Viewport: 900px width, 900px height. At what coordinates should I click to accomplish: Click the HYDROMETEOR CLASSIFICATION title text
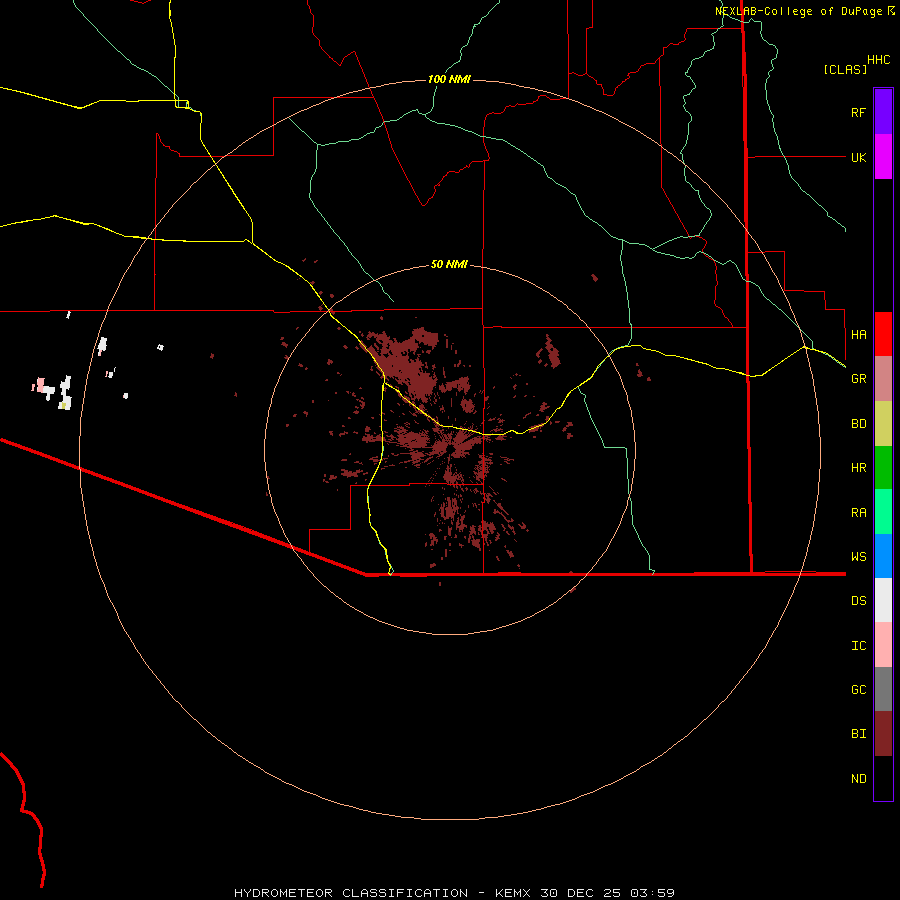pos(351,893)
